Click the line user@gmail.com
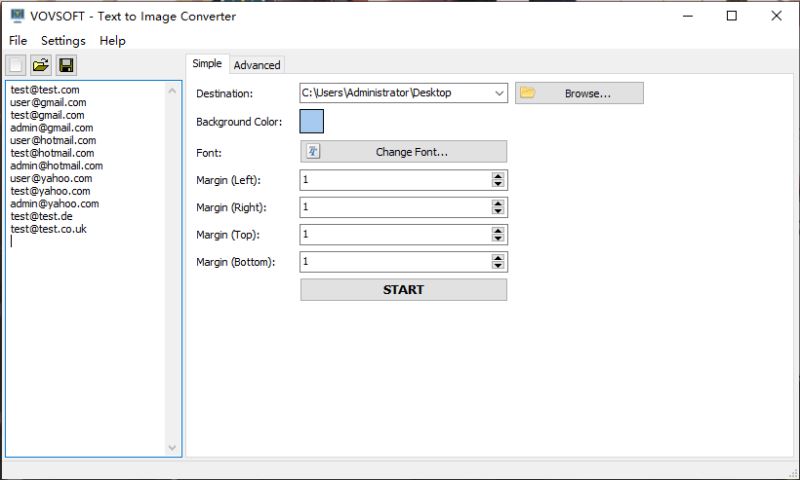The width and height of the screenshot is (800, 480). (48, 103)
